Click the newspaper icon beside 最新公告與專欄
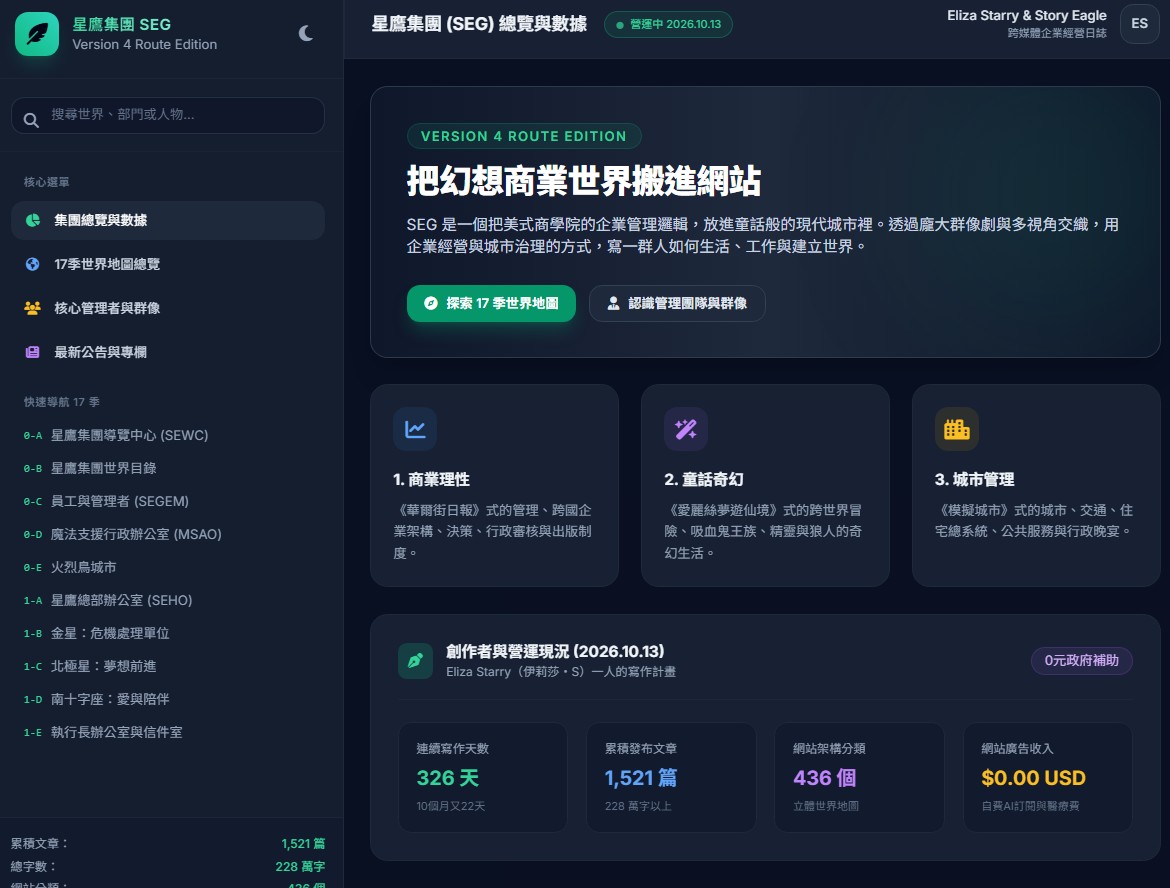 (32, 352)
